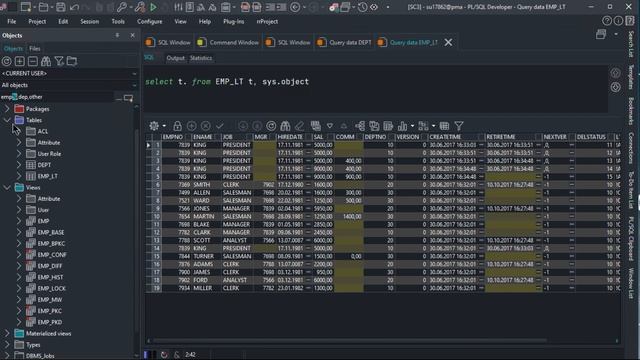The image size is (640, 360).
Task: Collapse the Tables folder
Action: (x=7, y=120)
